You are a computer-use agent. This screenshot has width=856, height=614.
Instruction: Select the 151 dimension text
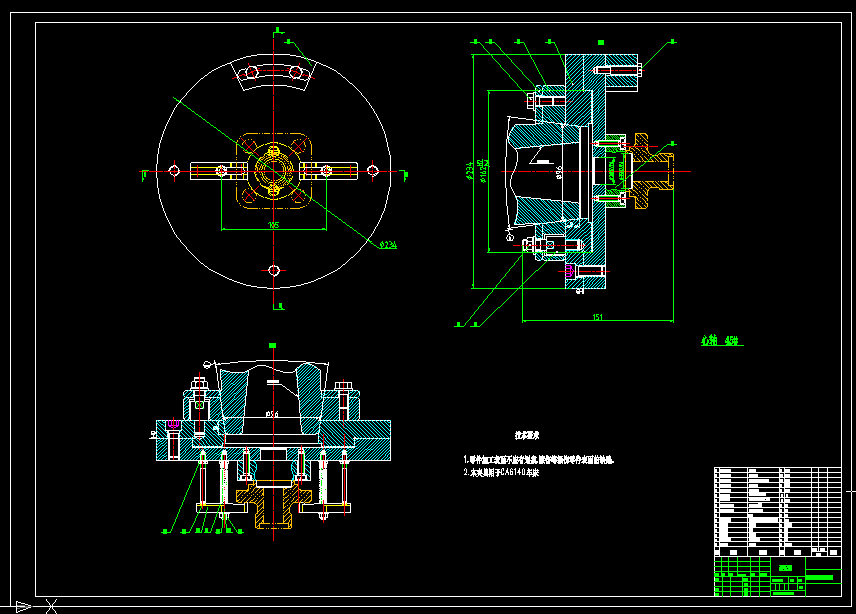598,317
